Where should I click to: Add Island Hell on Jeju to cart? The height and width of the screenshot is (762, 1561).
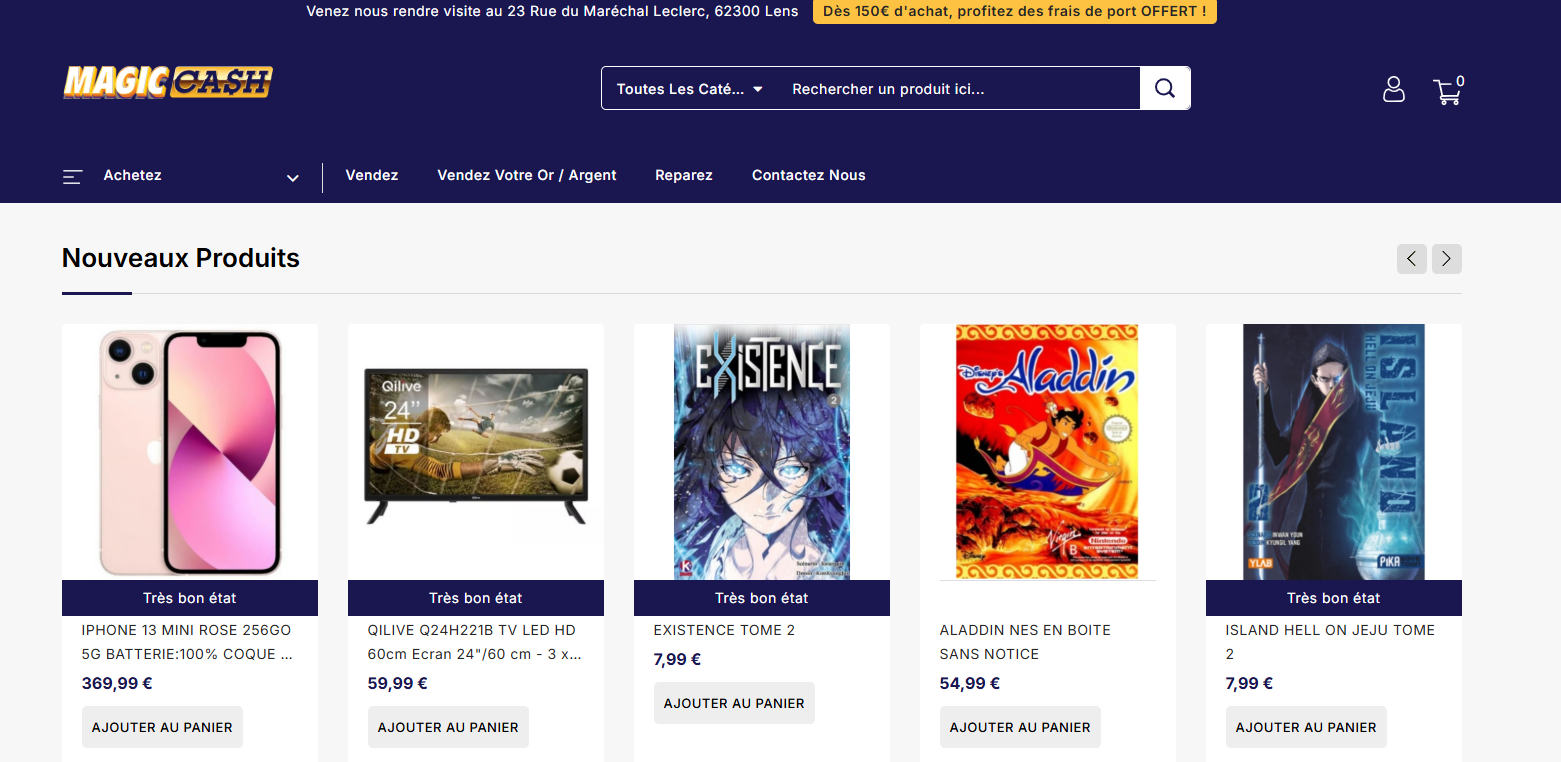(x=1306, y=727)
